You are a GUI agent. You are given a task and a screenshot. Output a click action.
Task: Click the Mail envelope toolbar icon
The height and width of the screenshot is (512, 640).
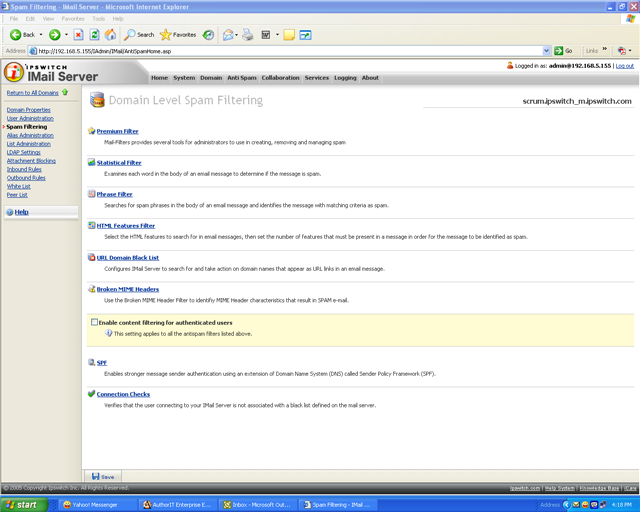click(228, 35)
